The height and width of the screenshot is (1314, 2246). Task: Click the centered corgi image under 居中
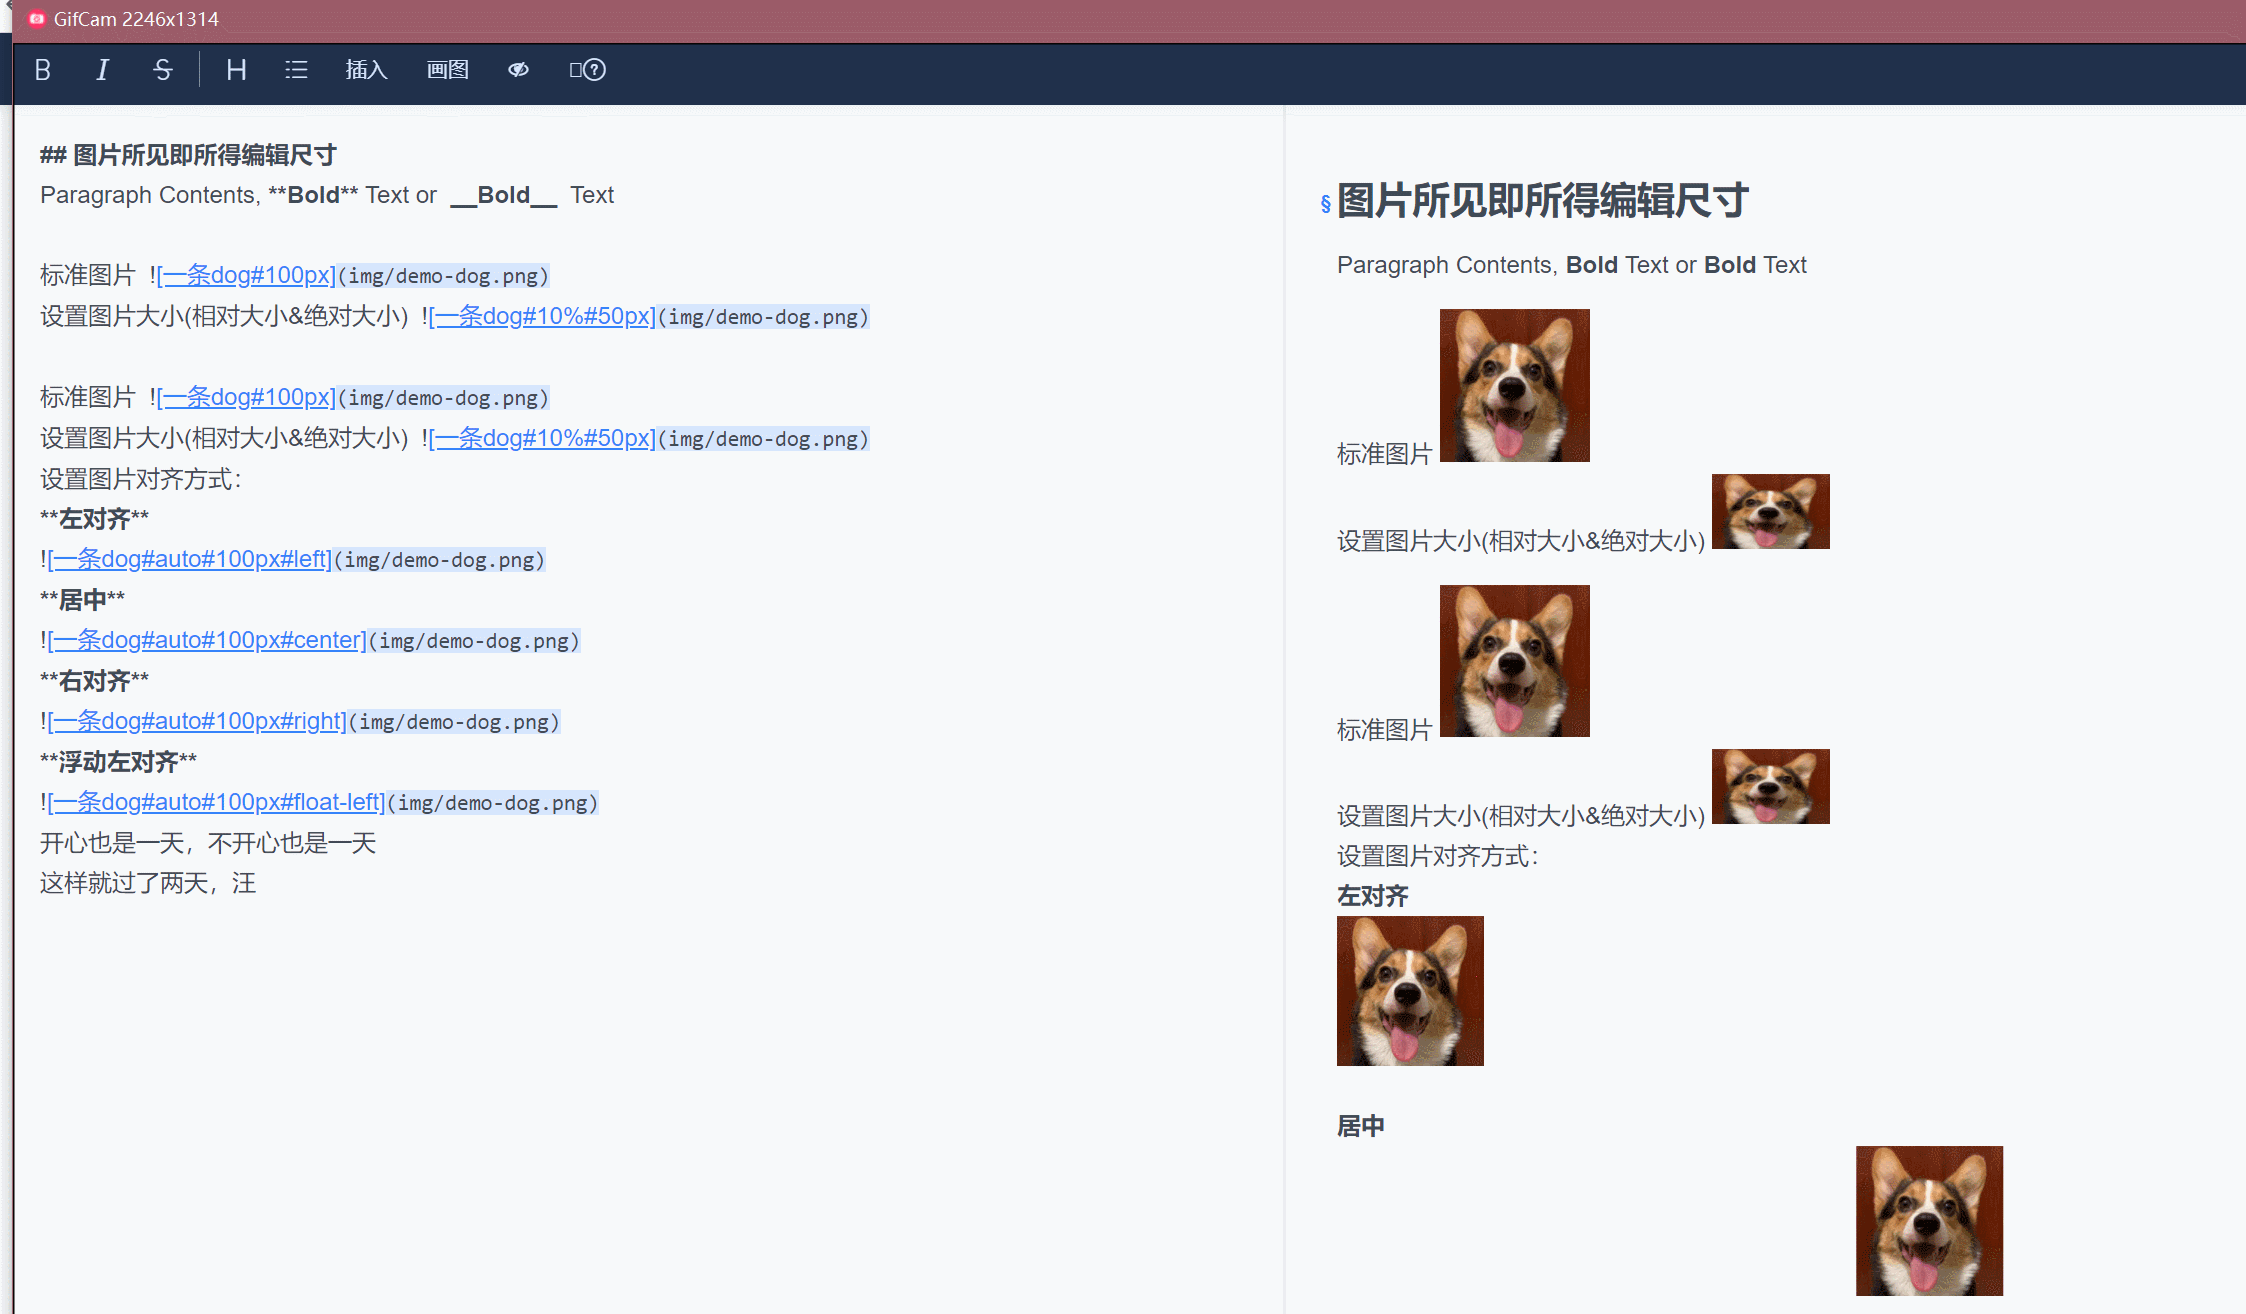point(1929,1220)
